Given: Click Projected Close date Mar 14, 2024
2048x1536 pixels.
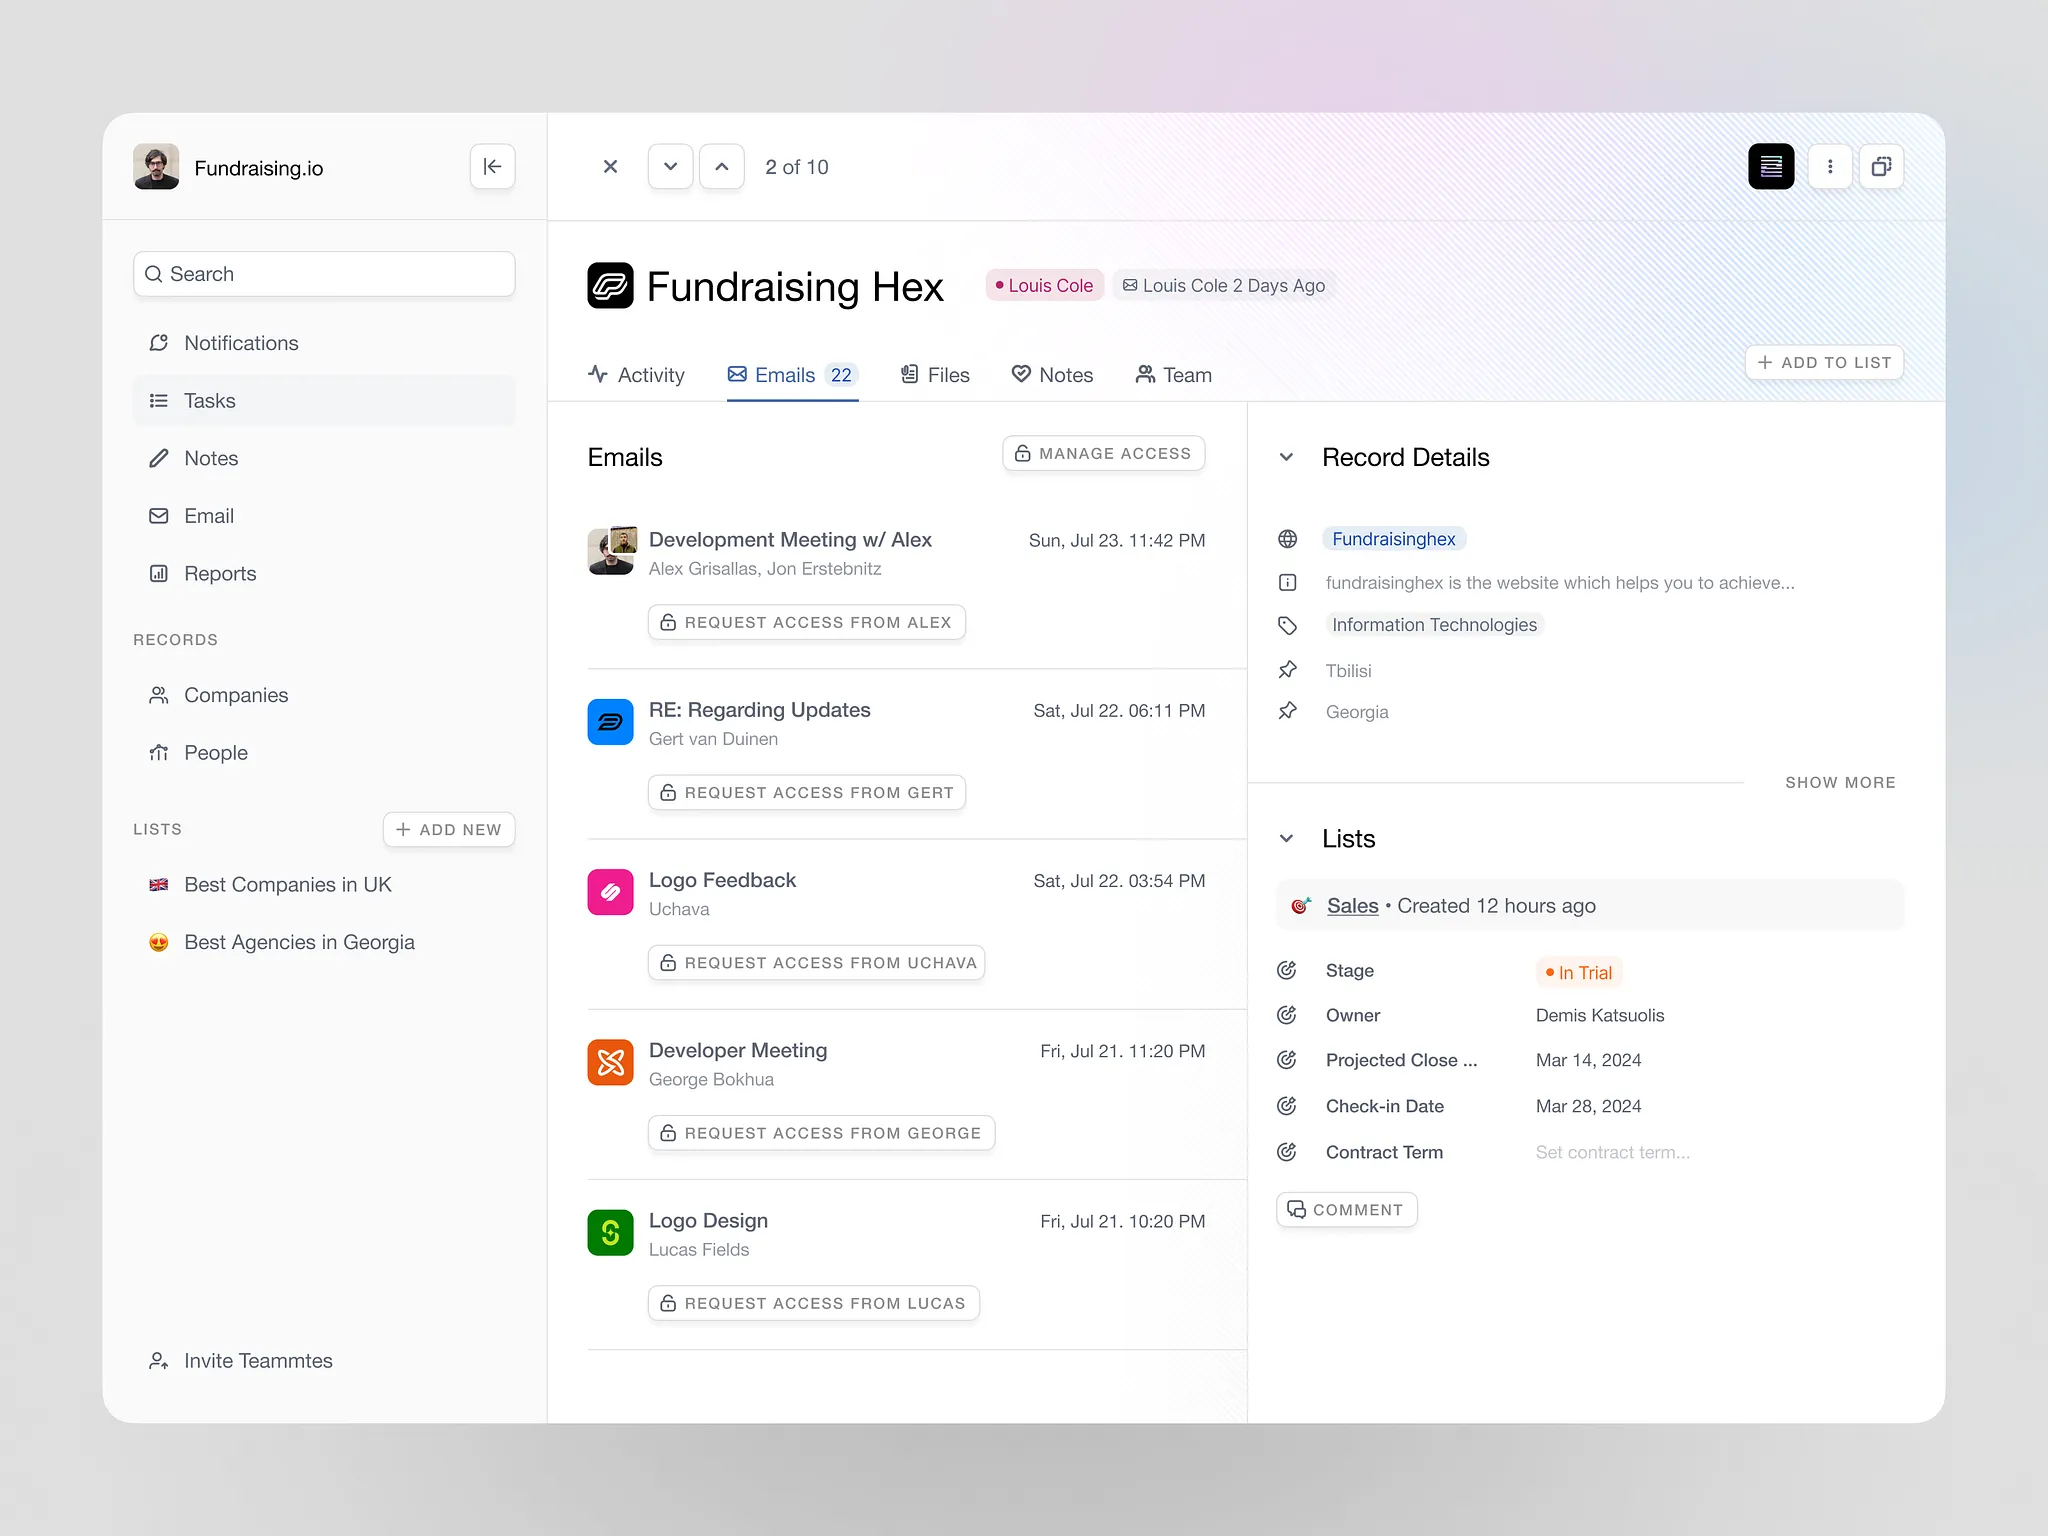Looking at the screenshot, I should click(1588, 1060).
